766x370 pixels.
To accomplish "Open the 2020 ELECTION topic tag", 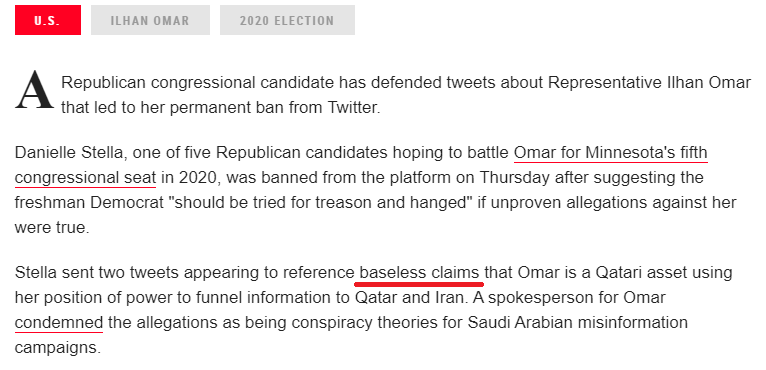I will (287, 20).
